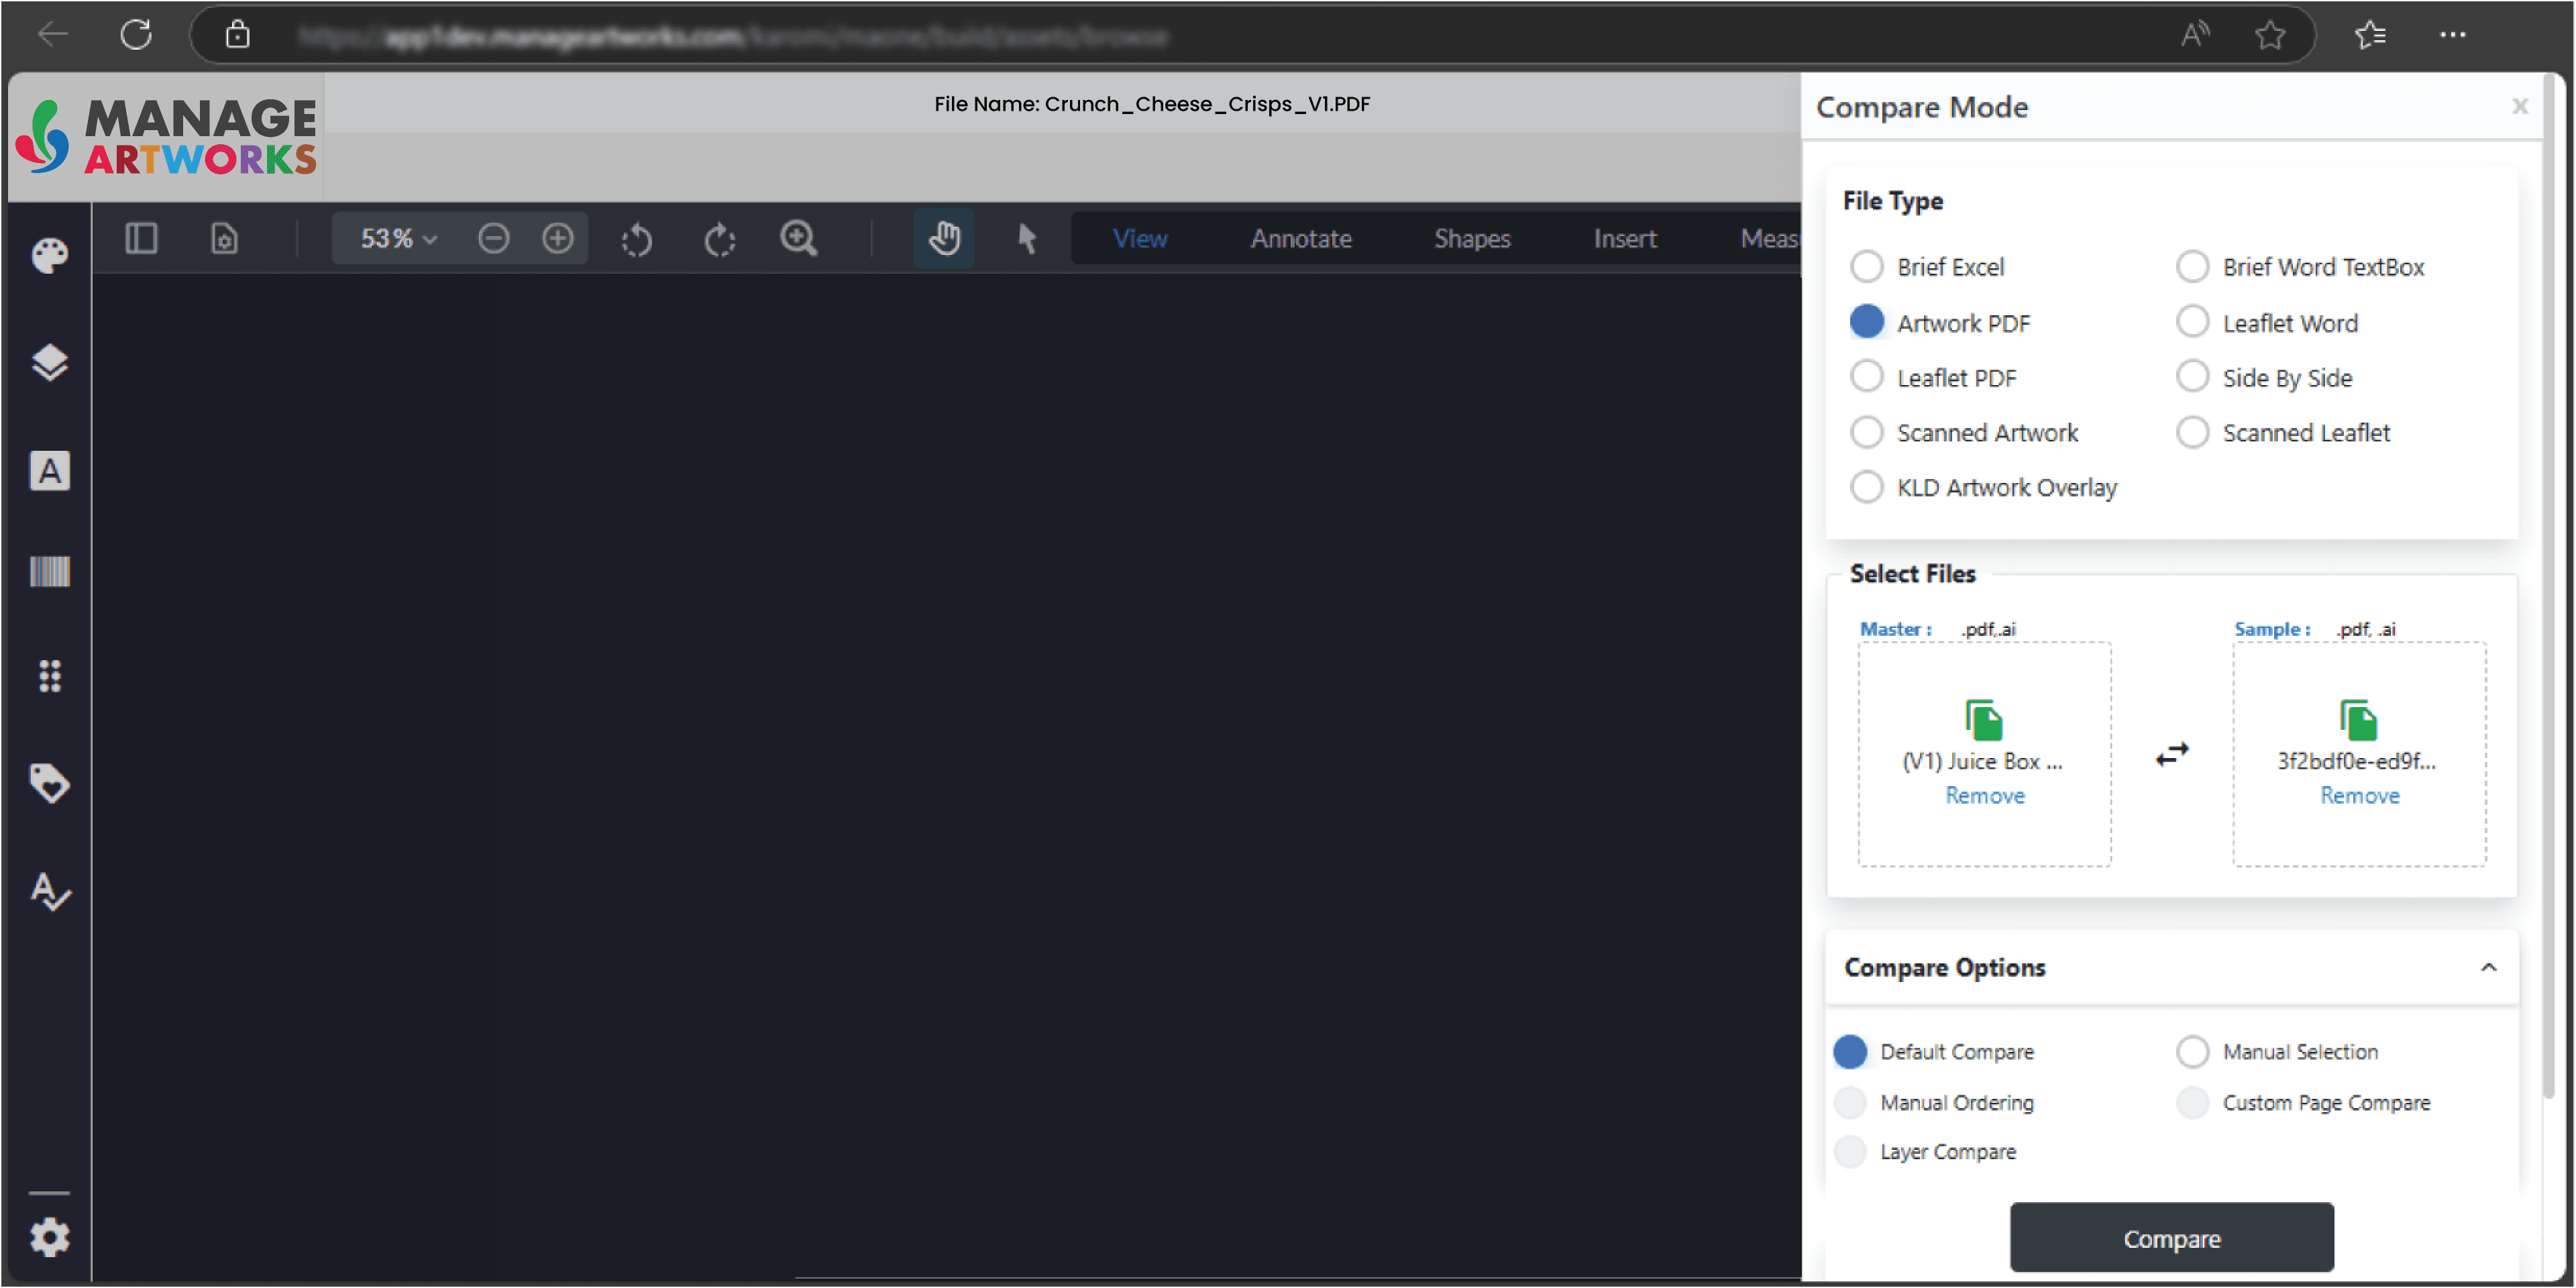Image resolution: width=2576 pixels, height=1288 pixels.
Task: Open browser read aloud option
Action: click(2195, 35)
